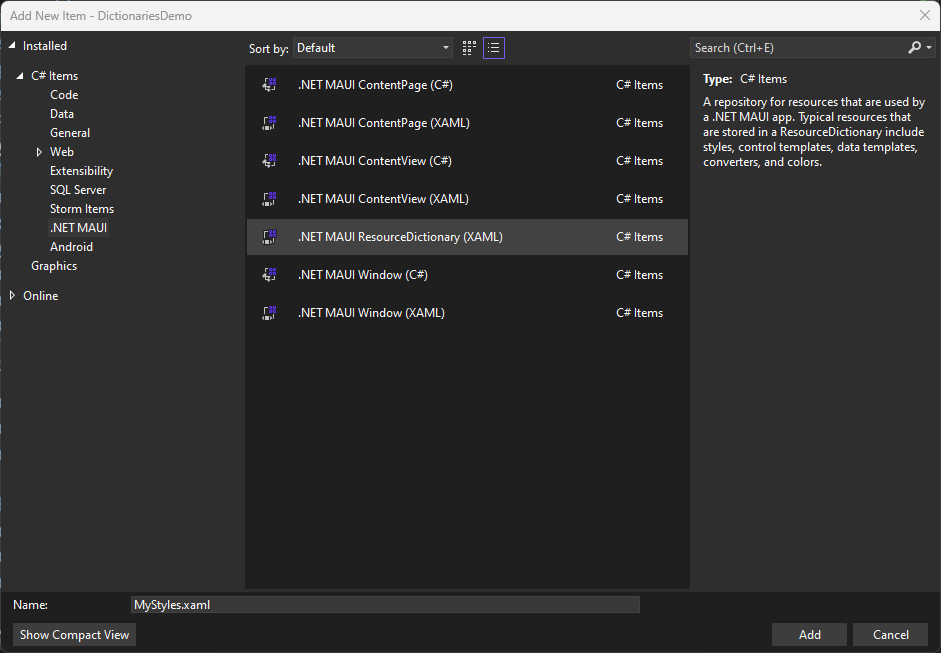
Task: Select the Android category
Action: (71, 247)
